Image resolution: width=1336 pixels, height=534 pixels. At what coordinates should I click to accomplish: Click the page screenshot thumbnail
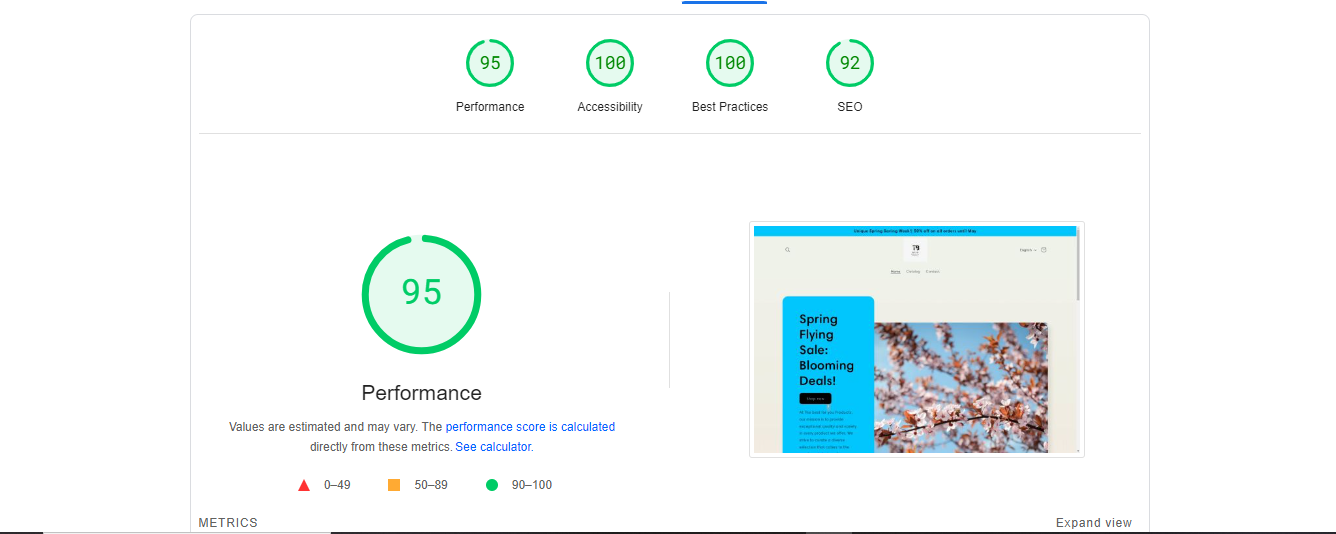point(917,339)
